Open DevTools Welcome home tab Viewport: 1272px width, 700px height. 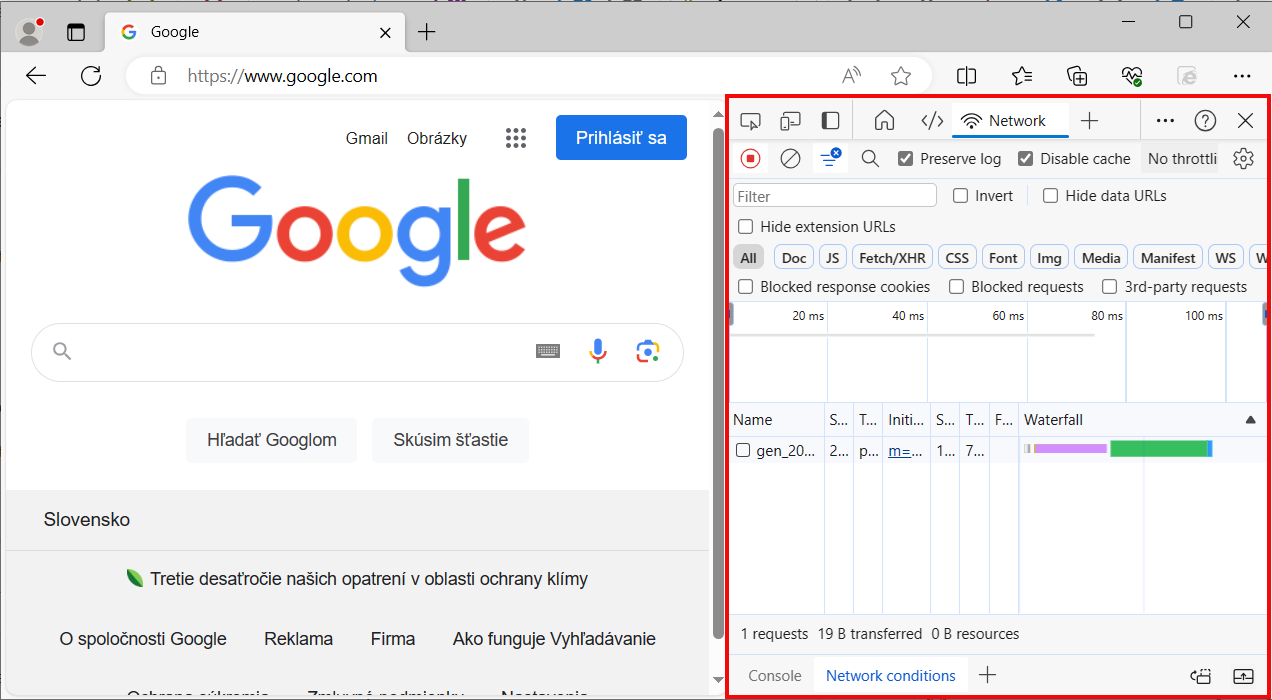(884, 121)
